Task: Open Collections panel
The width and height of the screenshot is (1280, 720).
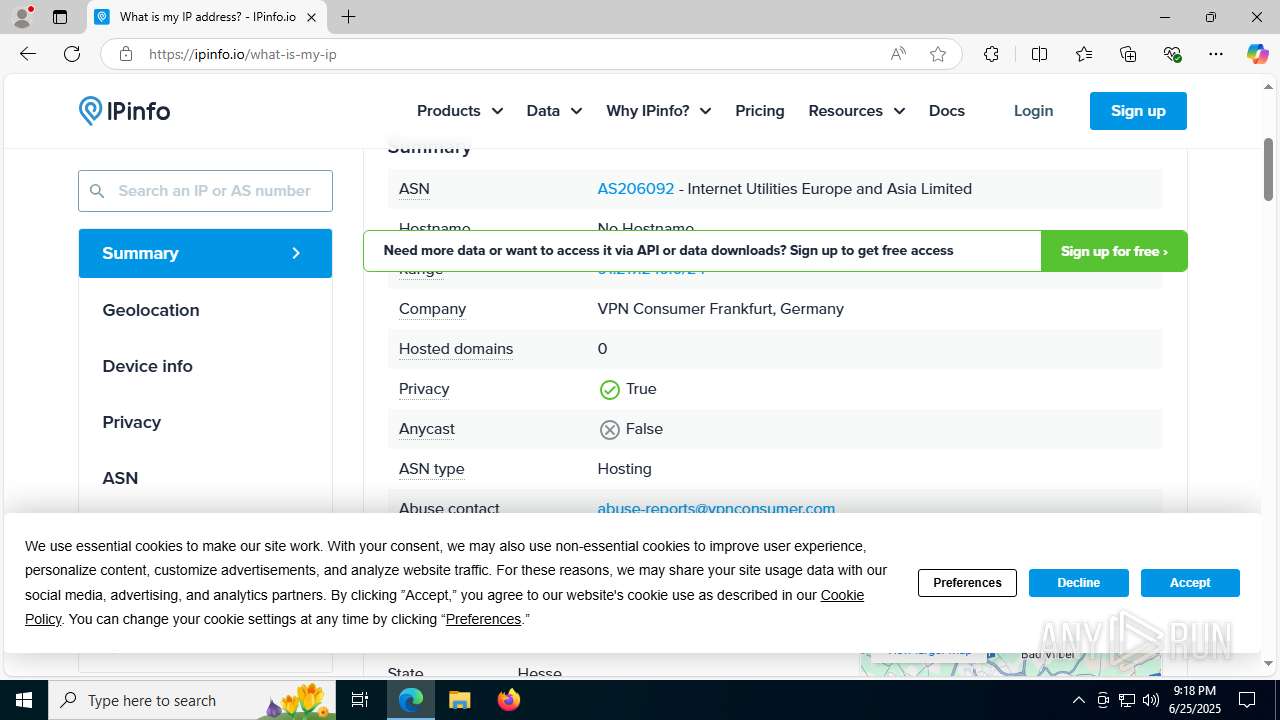Action: [1128, 54]
